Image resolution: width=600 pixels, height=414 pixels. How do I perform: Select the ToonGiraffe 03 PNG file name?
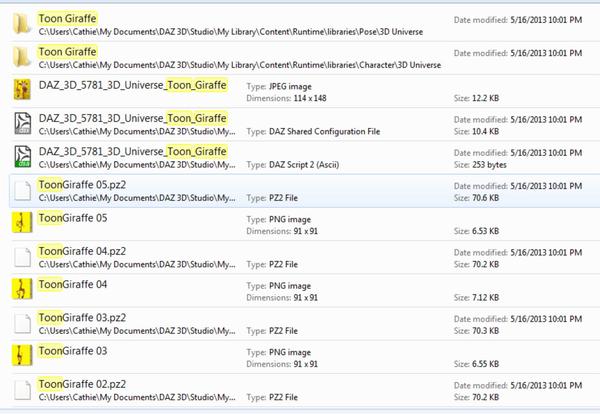pos(73,351)
